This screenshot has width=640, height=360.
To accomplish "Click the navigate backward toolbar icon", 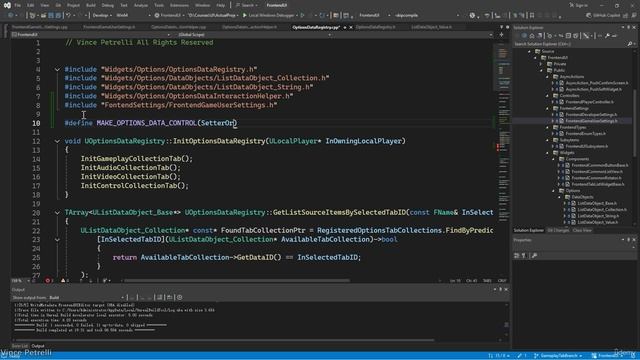I will (11, 15).
